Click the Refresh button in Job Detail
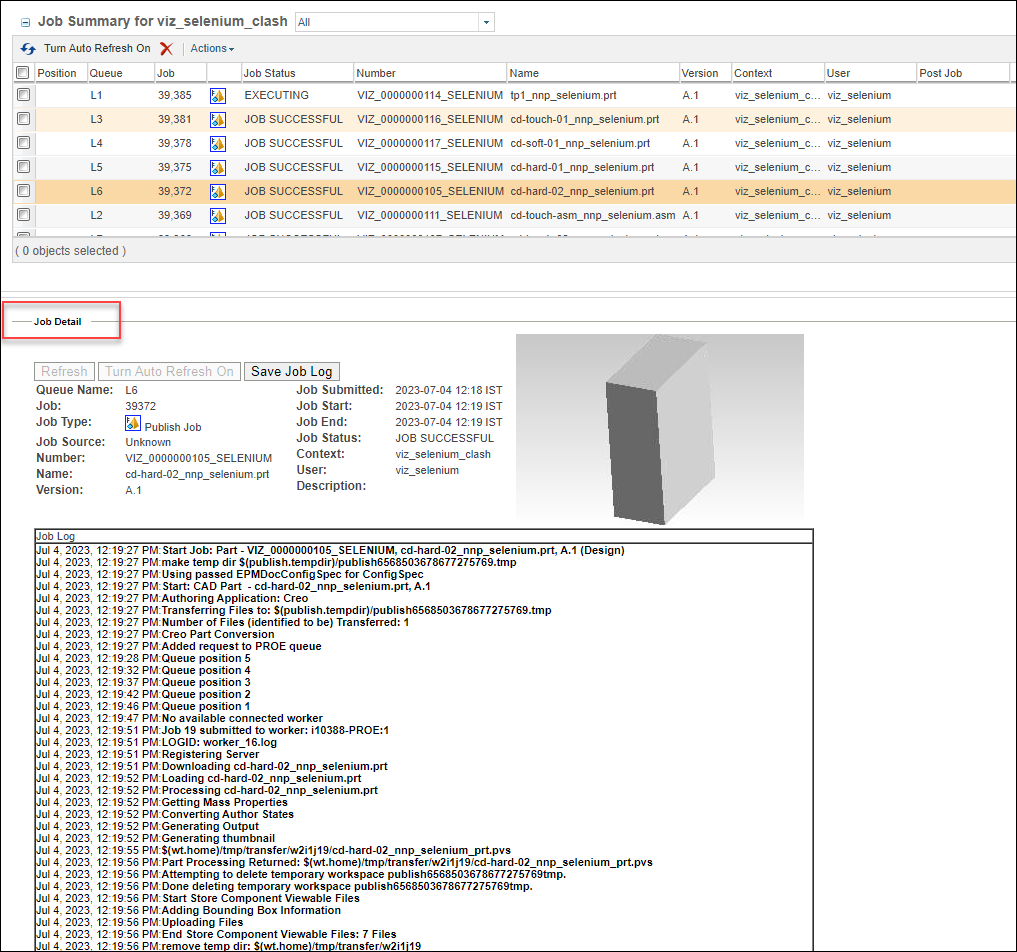 [64, 372]
